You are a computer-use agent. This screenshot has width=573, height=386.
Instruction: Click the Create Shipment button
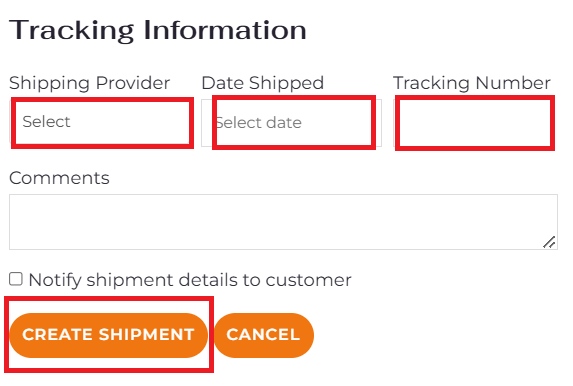pos(108,335)
